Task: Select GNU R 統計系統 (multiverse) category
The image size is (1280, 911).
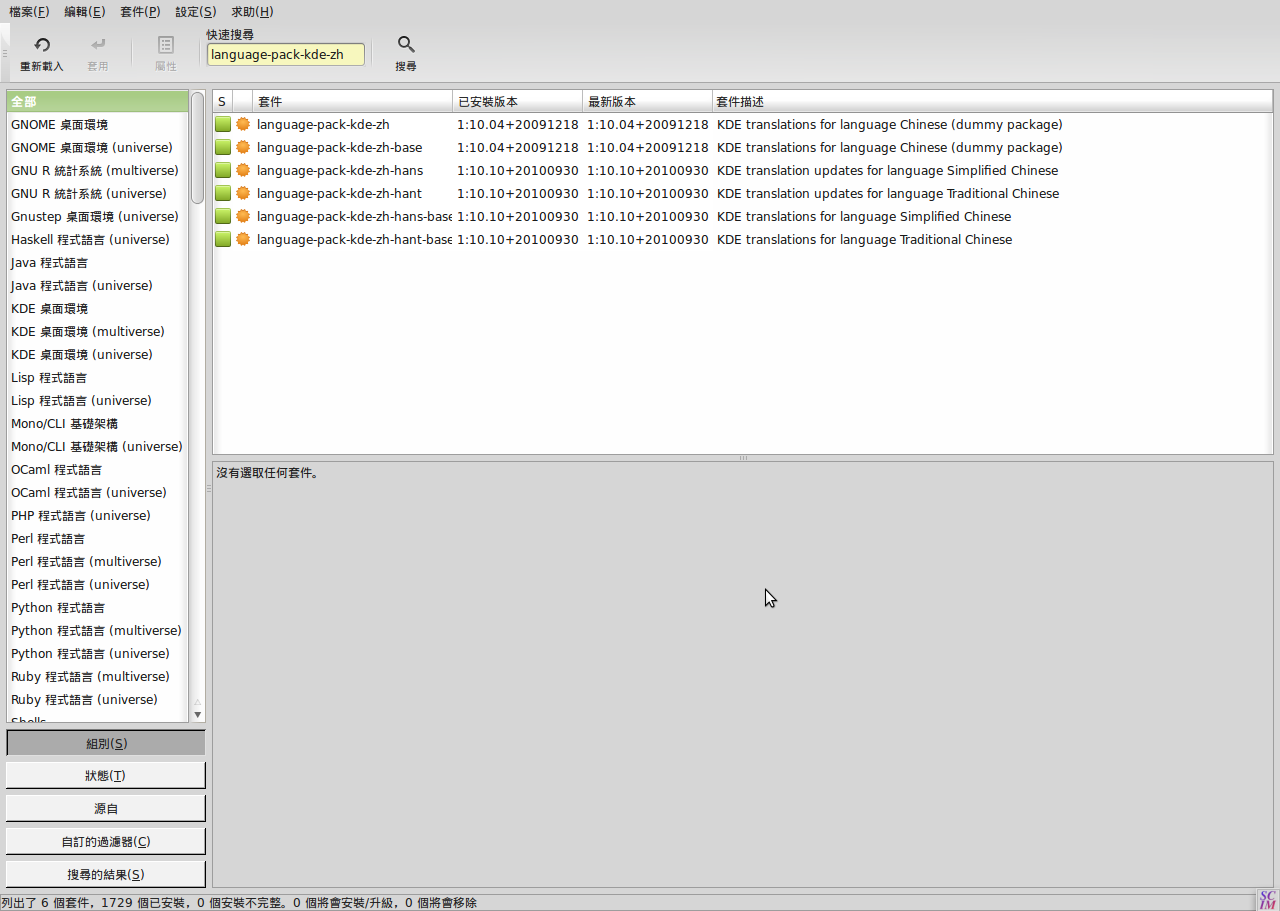Action: click(x=97, y=171)
